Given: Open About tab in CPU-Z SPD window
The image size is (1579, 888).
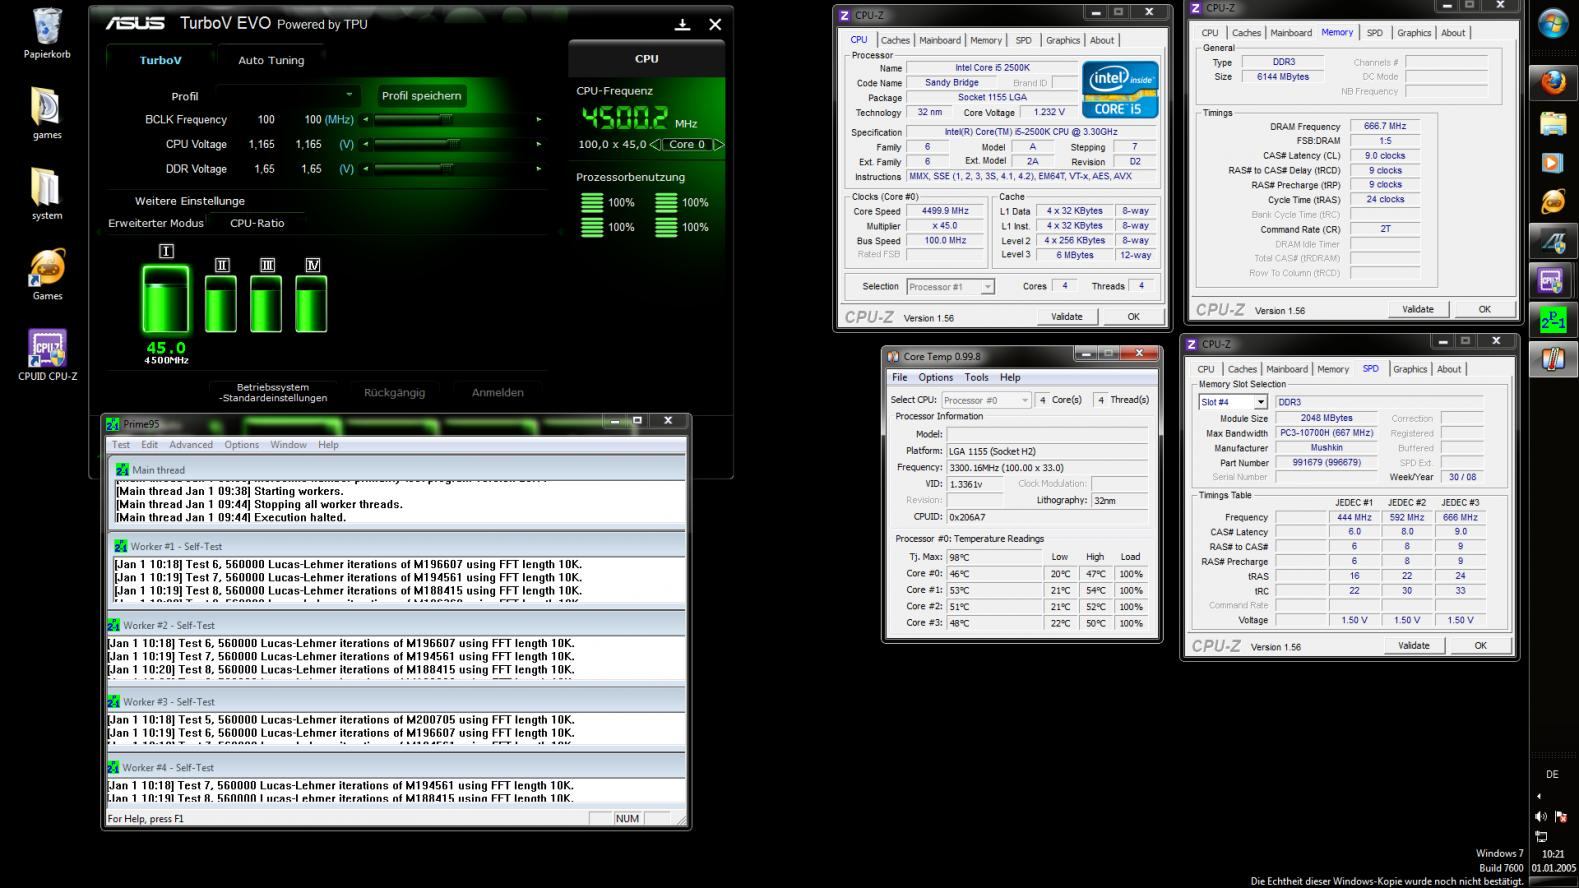Looking at the screenshot, I should [x=1449, y=369].
